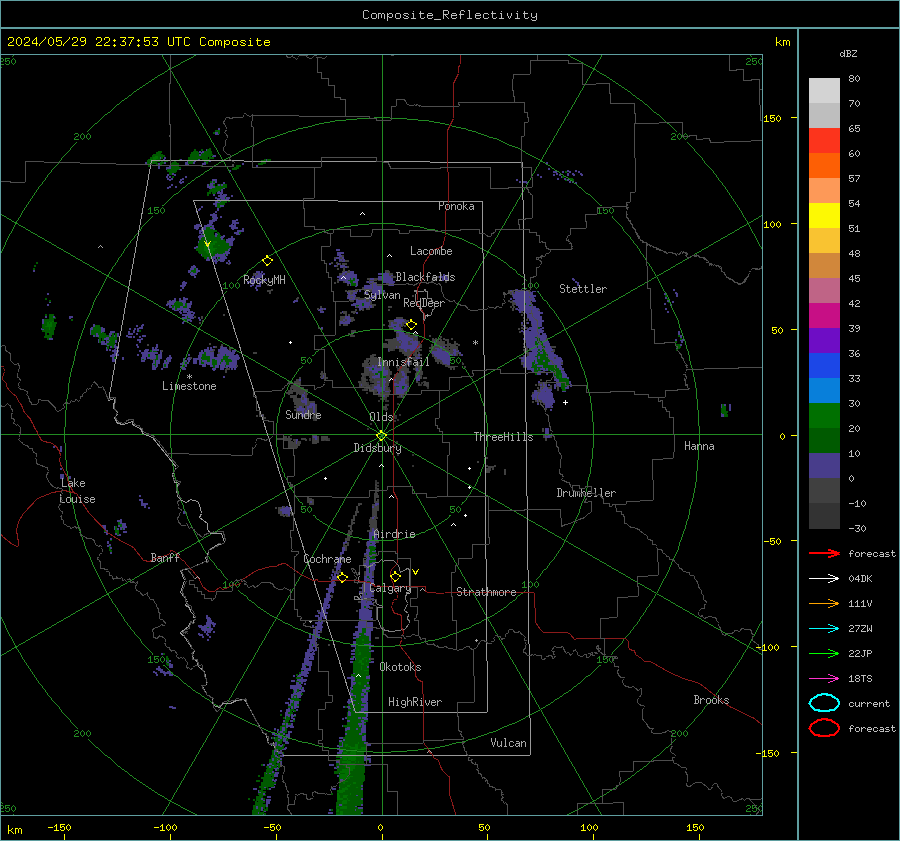Image resolution: width=900 pixels, height=841 pixels.
Task: Click the cyan 27ZW arrow legend icon
Action: pos(824,629)
